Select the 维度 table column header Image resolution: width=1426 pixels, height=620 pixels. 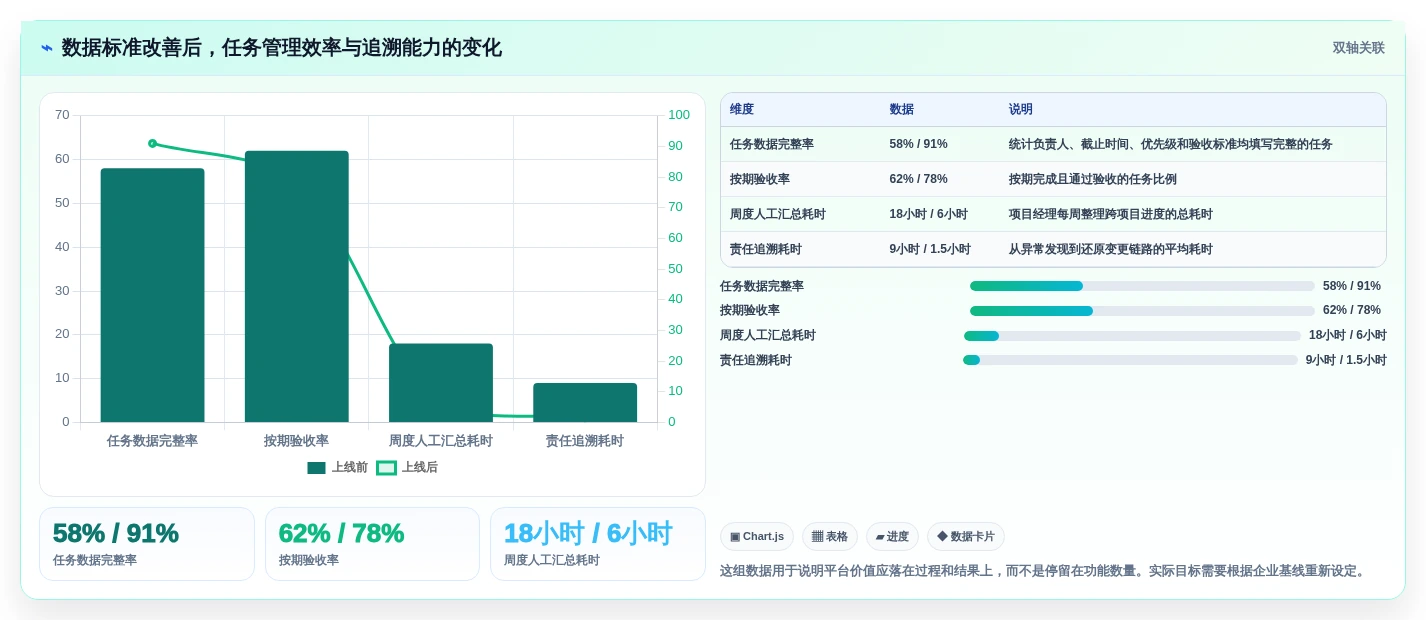coord(742,110)
